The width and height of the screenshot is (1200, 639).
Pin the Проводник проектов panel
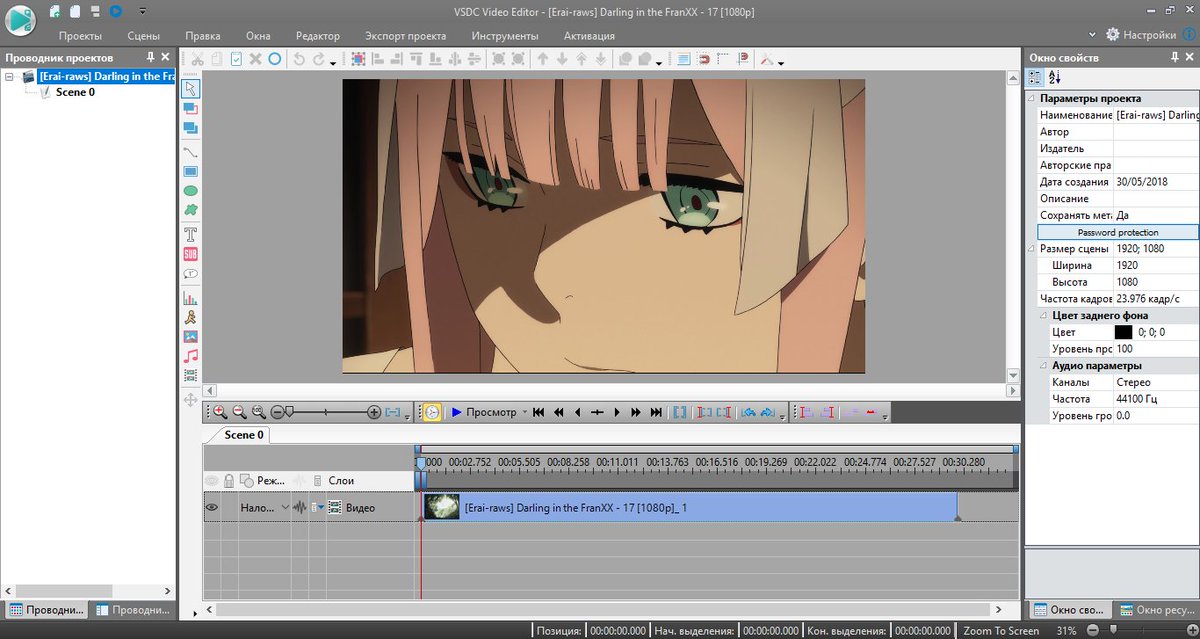tap(151, 58)
